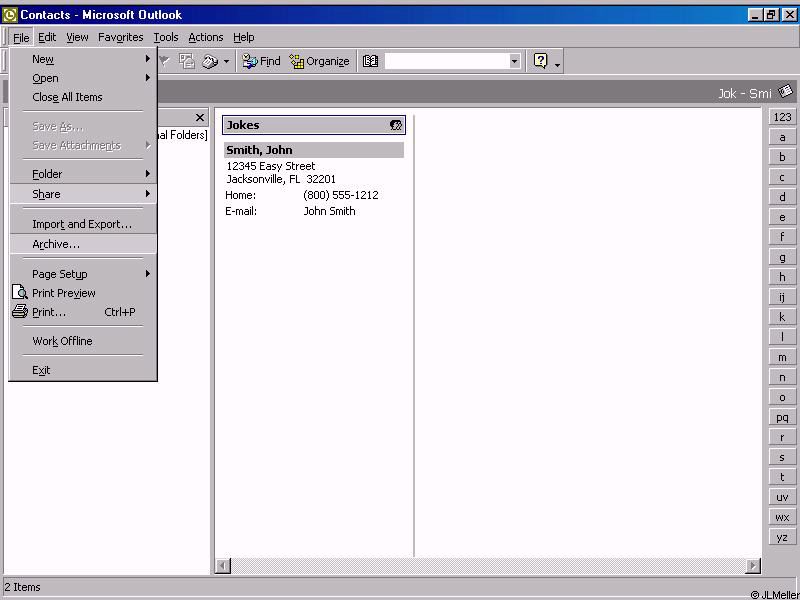The height and width of the screenshot is (600, 800).
Task: Jump to contacts under letter m
Action: click(782, 357)
